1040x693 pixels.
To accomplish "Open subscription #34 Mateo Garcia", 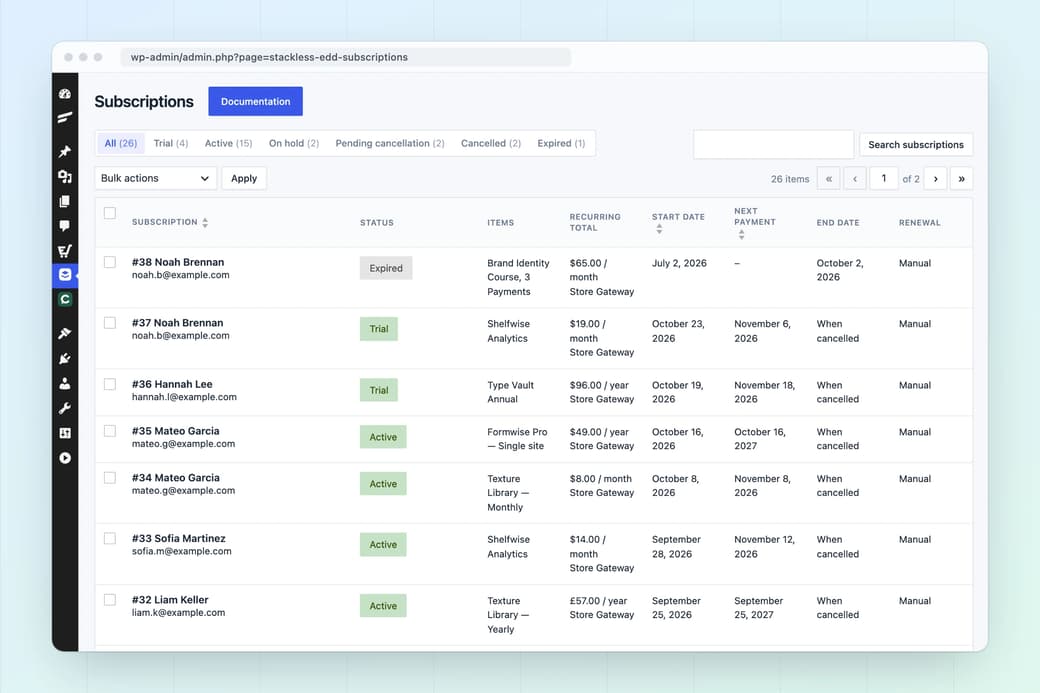I will tap(175, 477).
